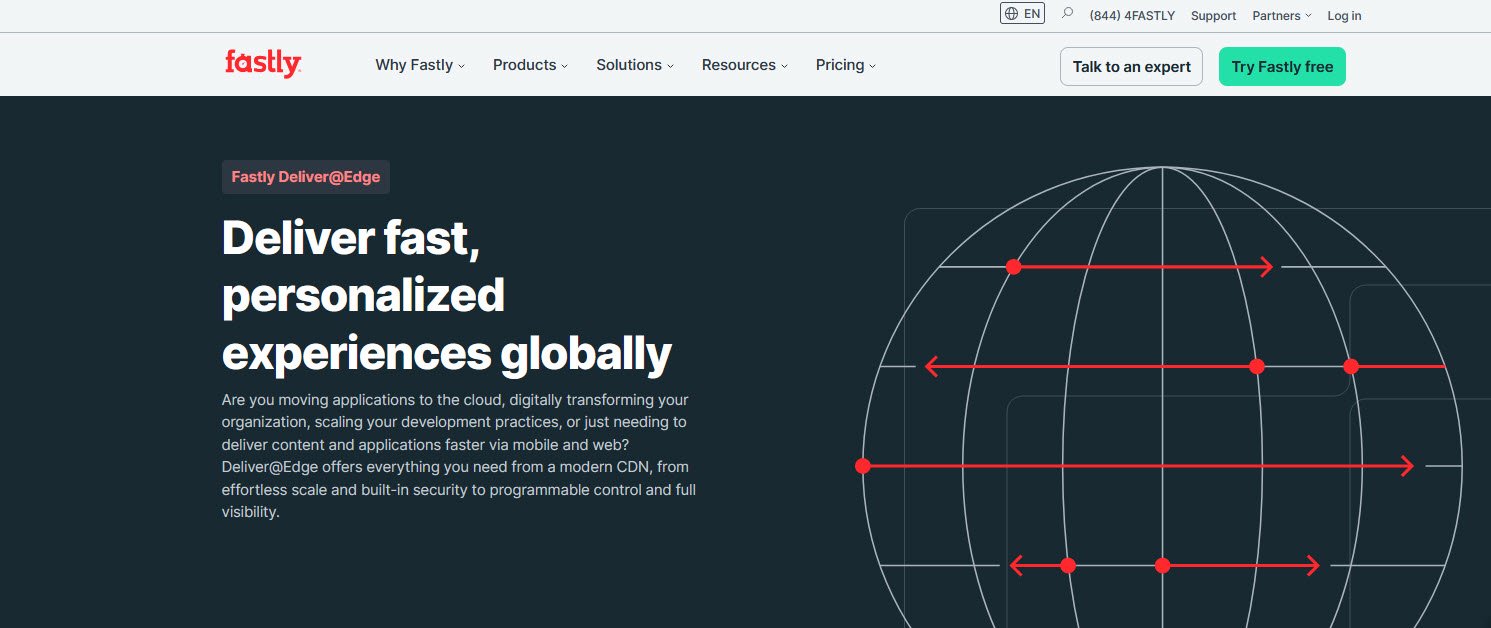Open the search magnifier icon
This screenshot has height=628, width=1491.
tap(1067, 14)
